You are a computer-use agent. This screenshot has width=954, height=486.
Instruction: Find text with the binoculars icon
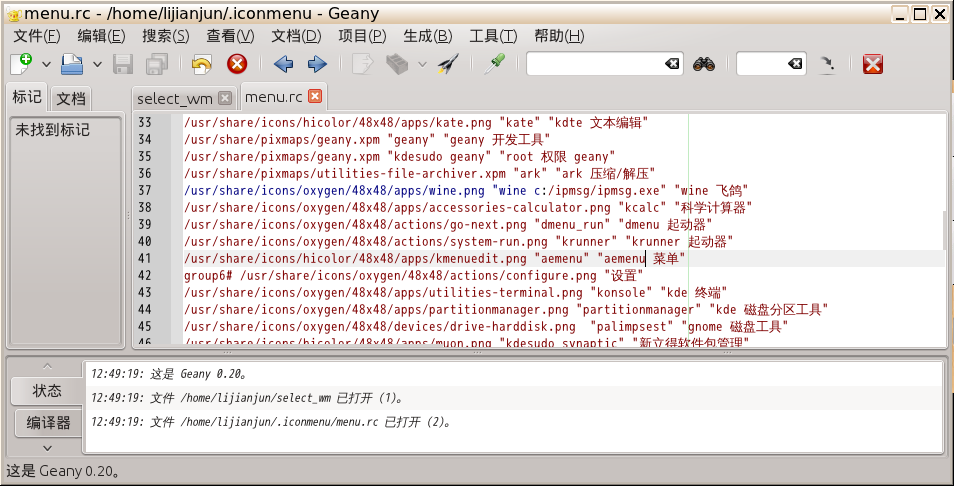704,64
